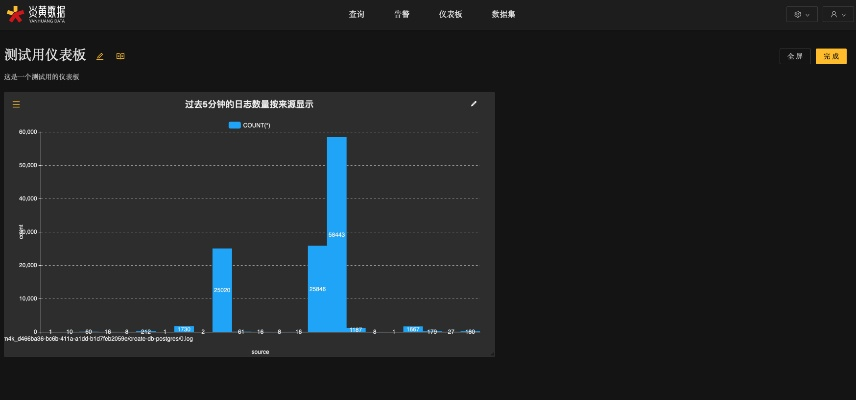Click the book icon next to dashboard title

point(120,57)
